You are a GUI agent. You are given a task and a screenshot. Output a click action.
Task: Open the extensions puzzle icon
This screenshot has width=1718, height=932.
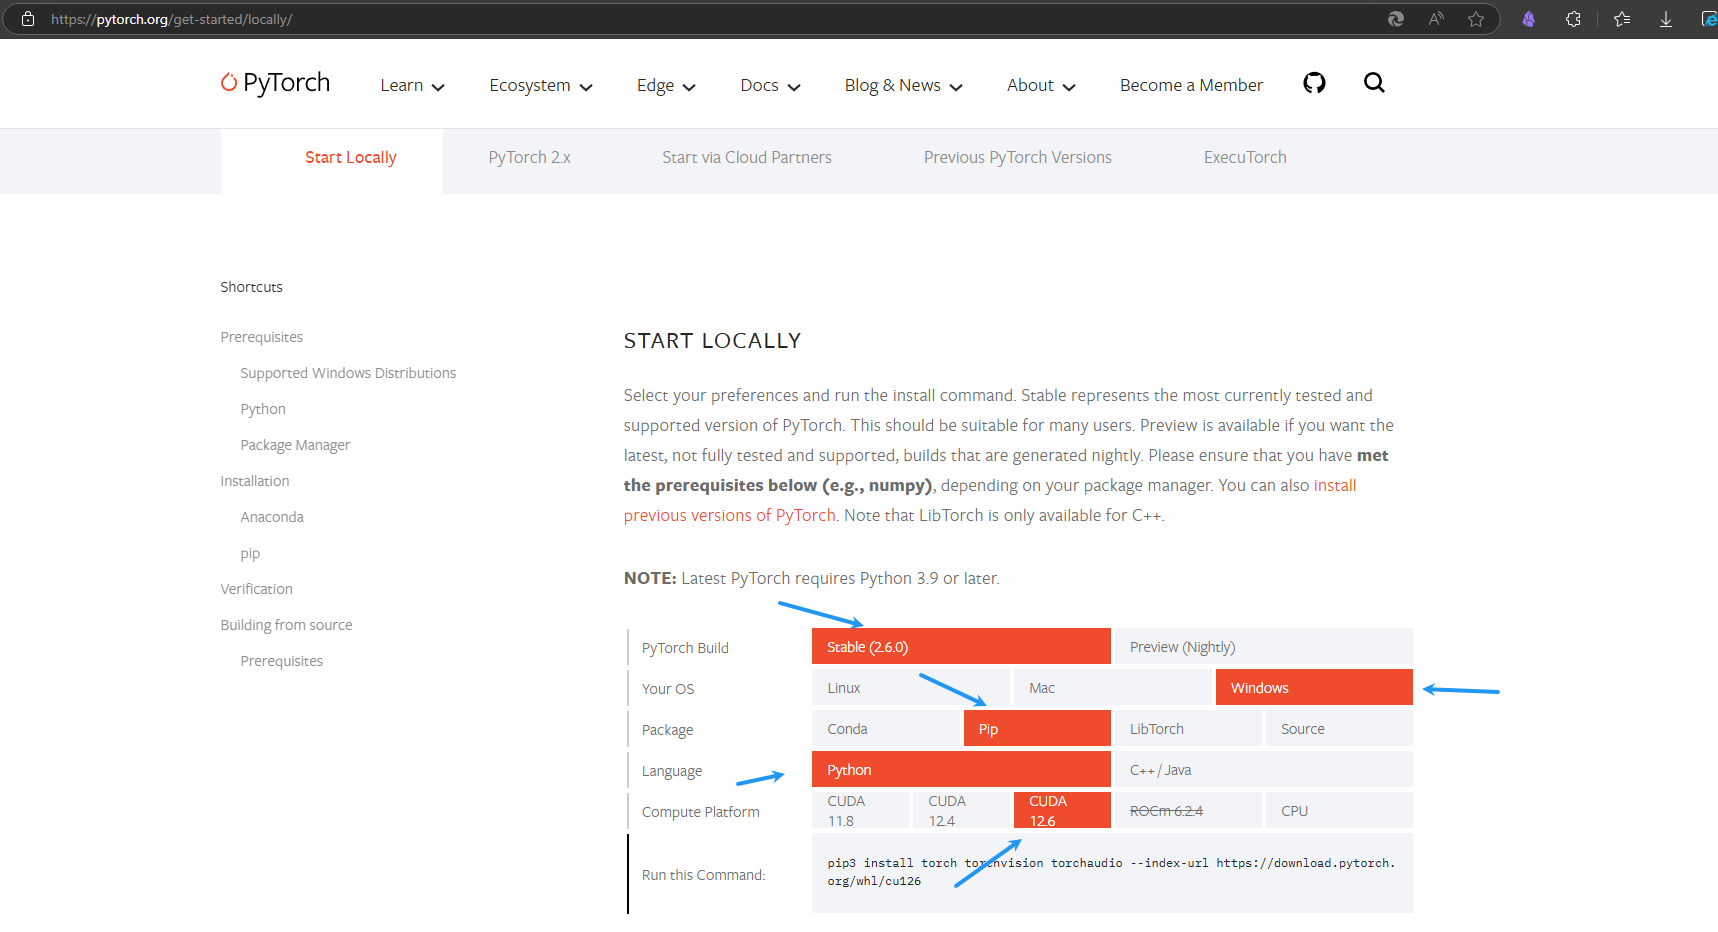(x=1573, y=19)
